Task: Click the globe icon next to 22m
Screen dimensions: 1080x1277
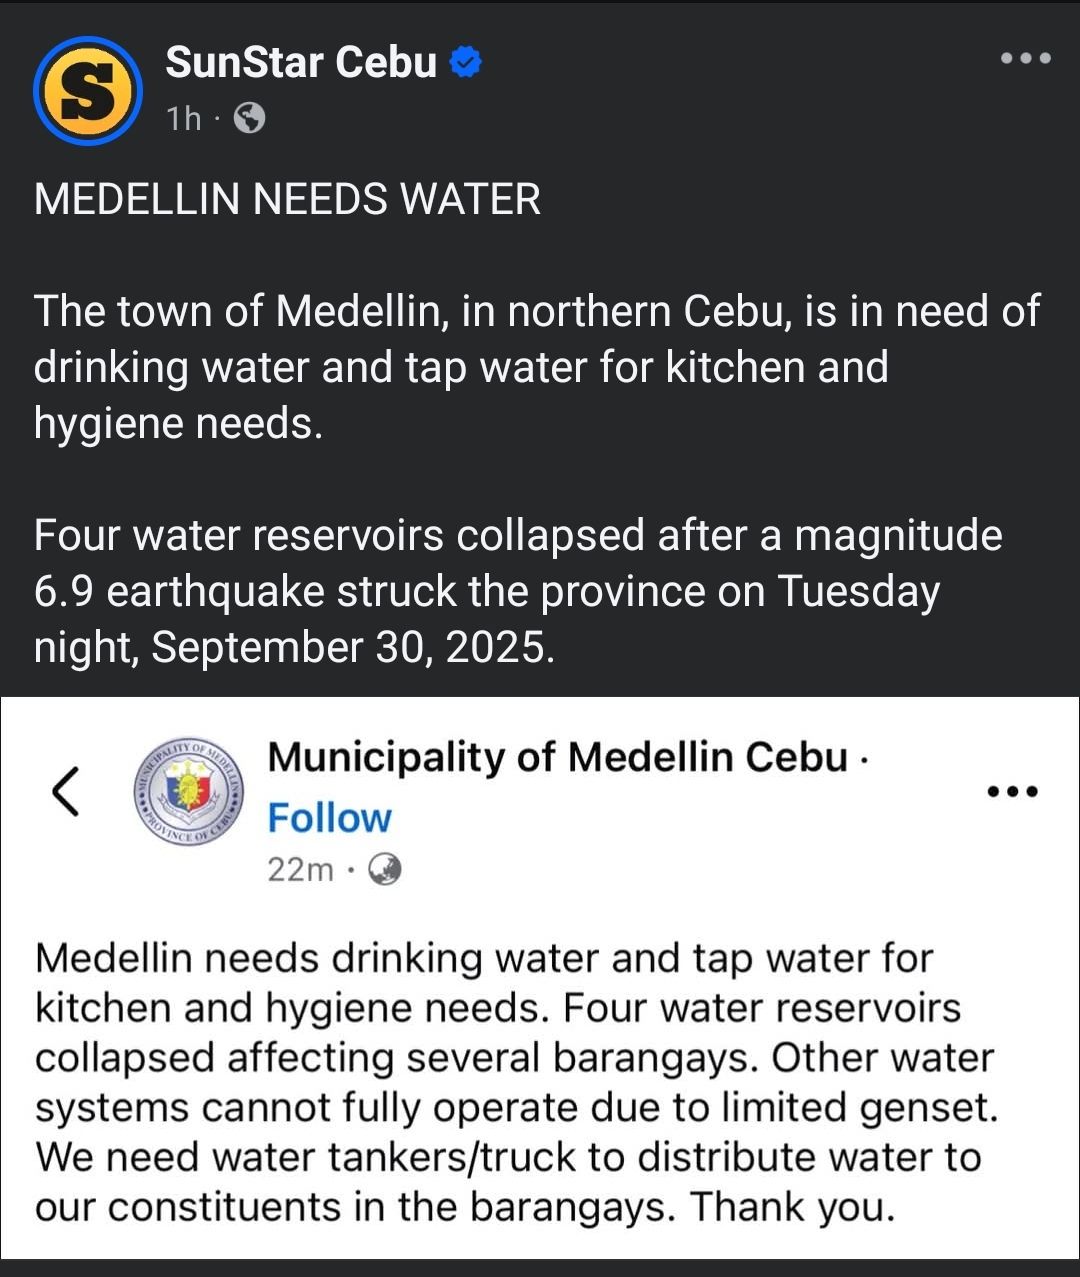Action: point(385,870)
